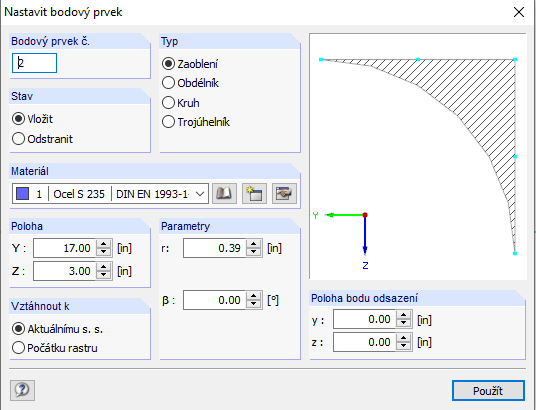Increase Poloha Z with up arrow
Viewport: 536px width, 410px height.
tap(104, 267)
